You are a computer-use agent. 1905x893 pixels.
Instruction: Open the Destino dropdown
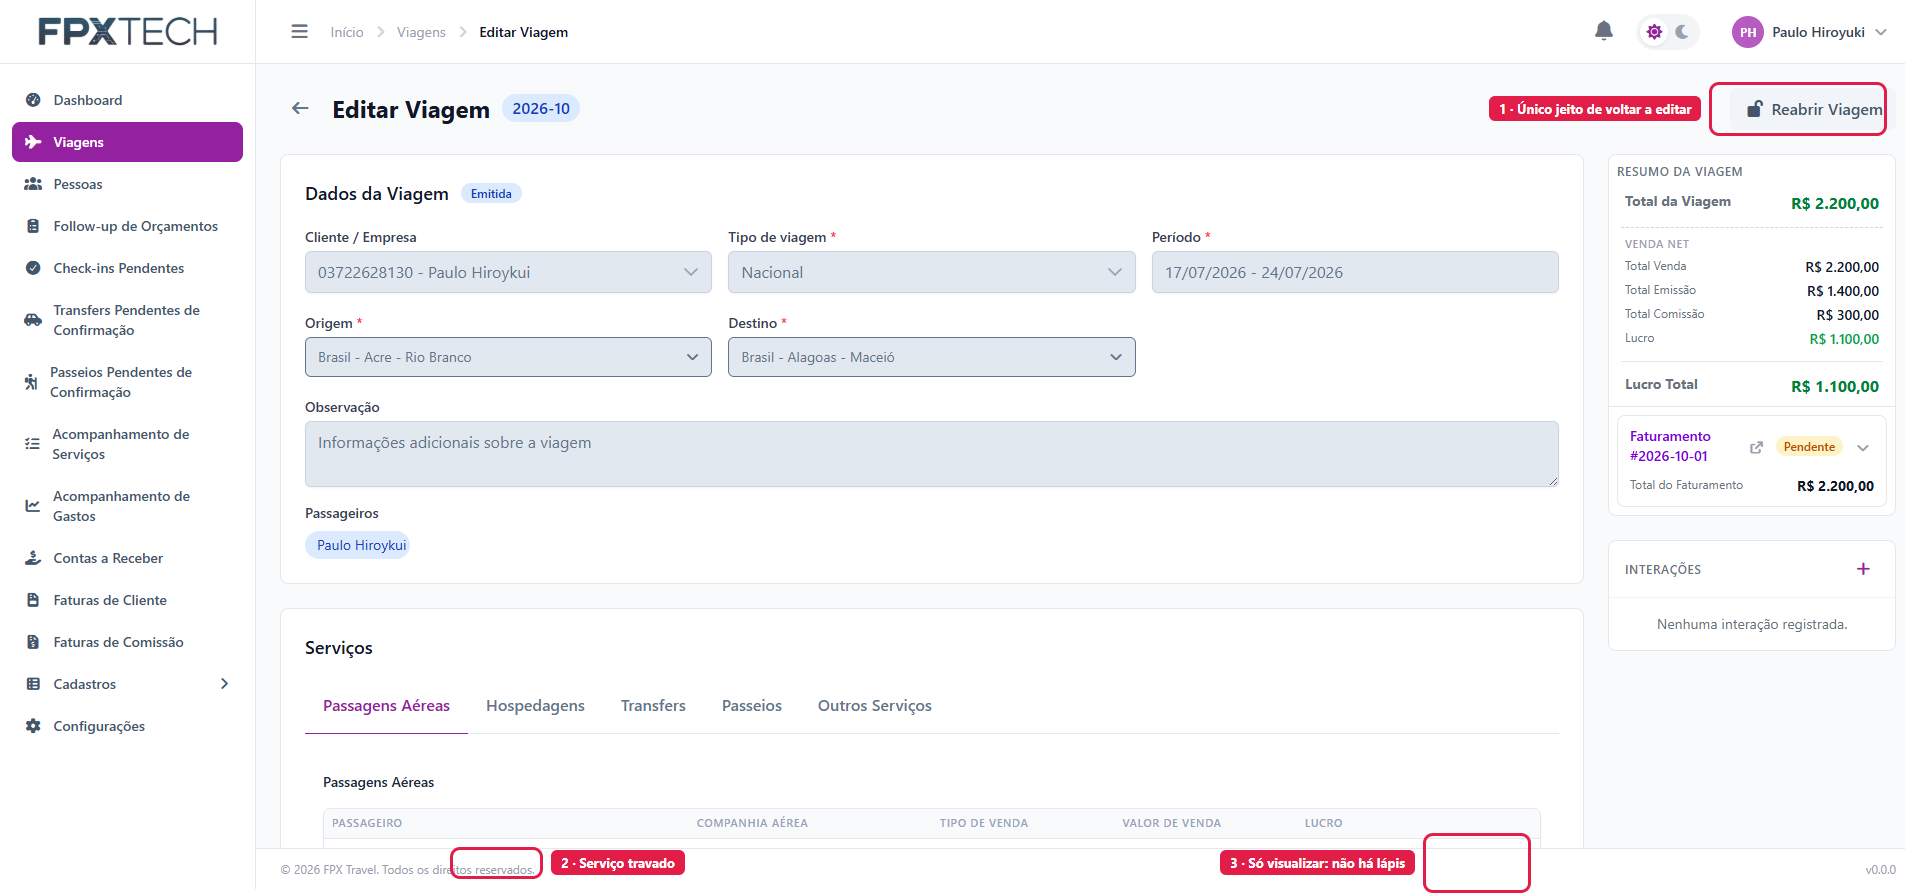(931, 357)
